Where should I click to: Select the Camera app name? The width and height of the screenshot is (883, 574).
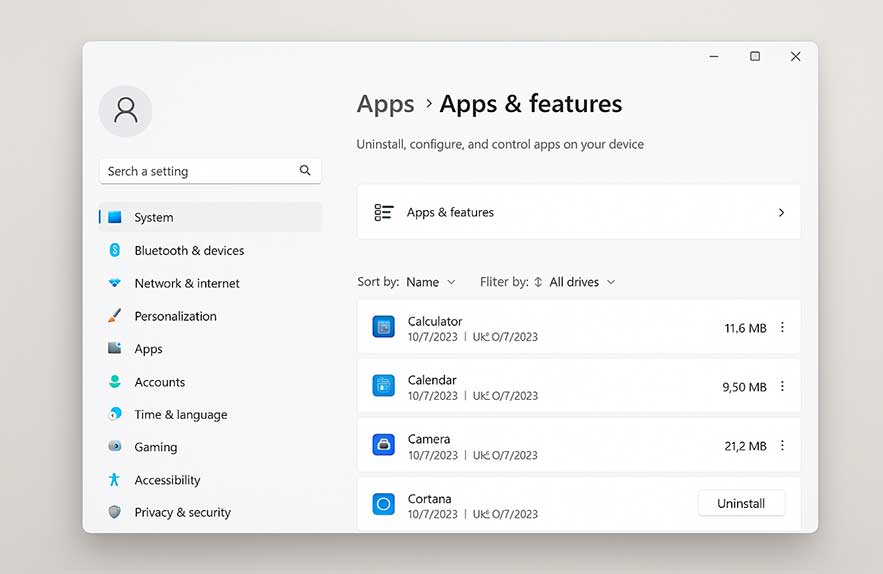pos(429,439)
